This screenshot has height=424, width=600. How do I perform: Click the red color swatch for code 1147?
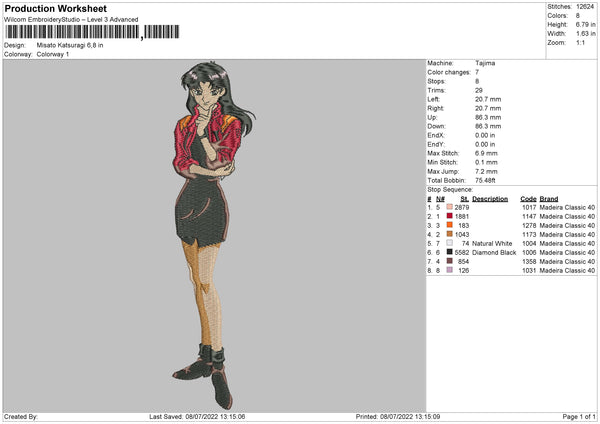[x=450, y=216]
